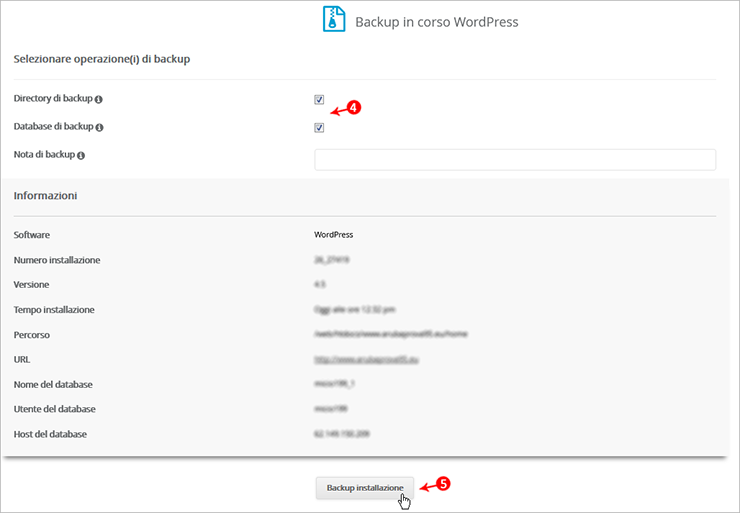Click the 'Informazioni' section heading

[x=45, y=195]
